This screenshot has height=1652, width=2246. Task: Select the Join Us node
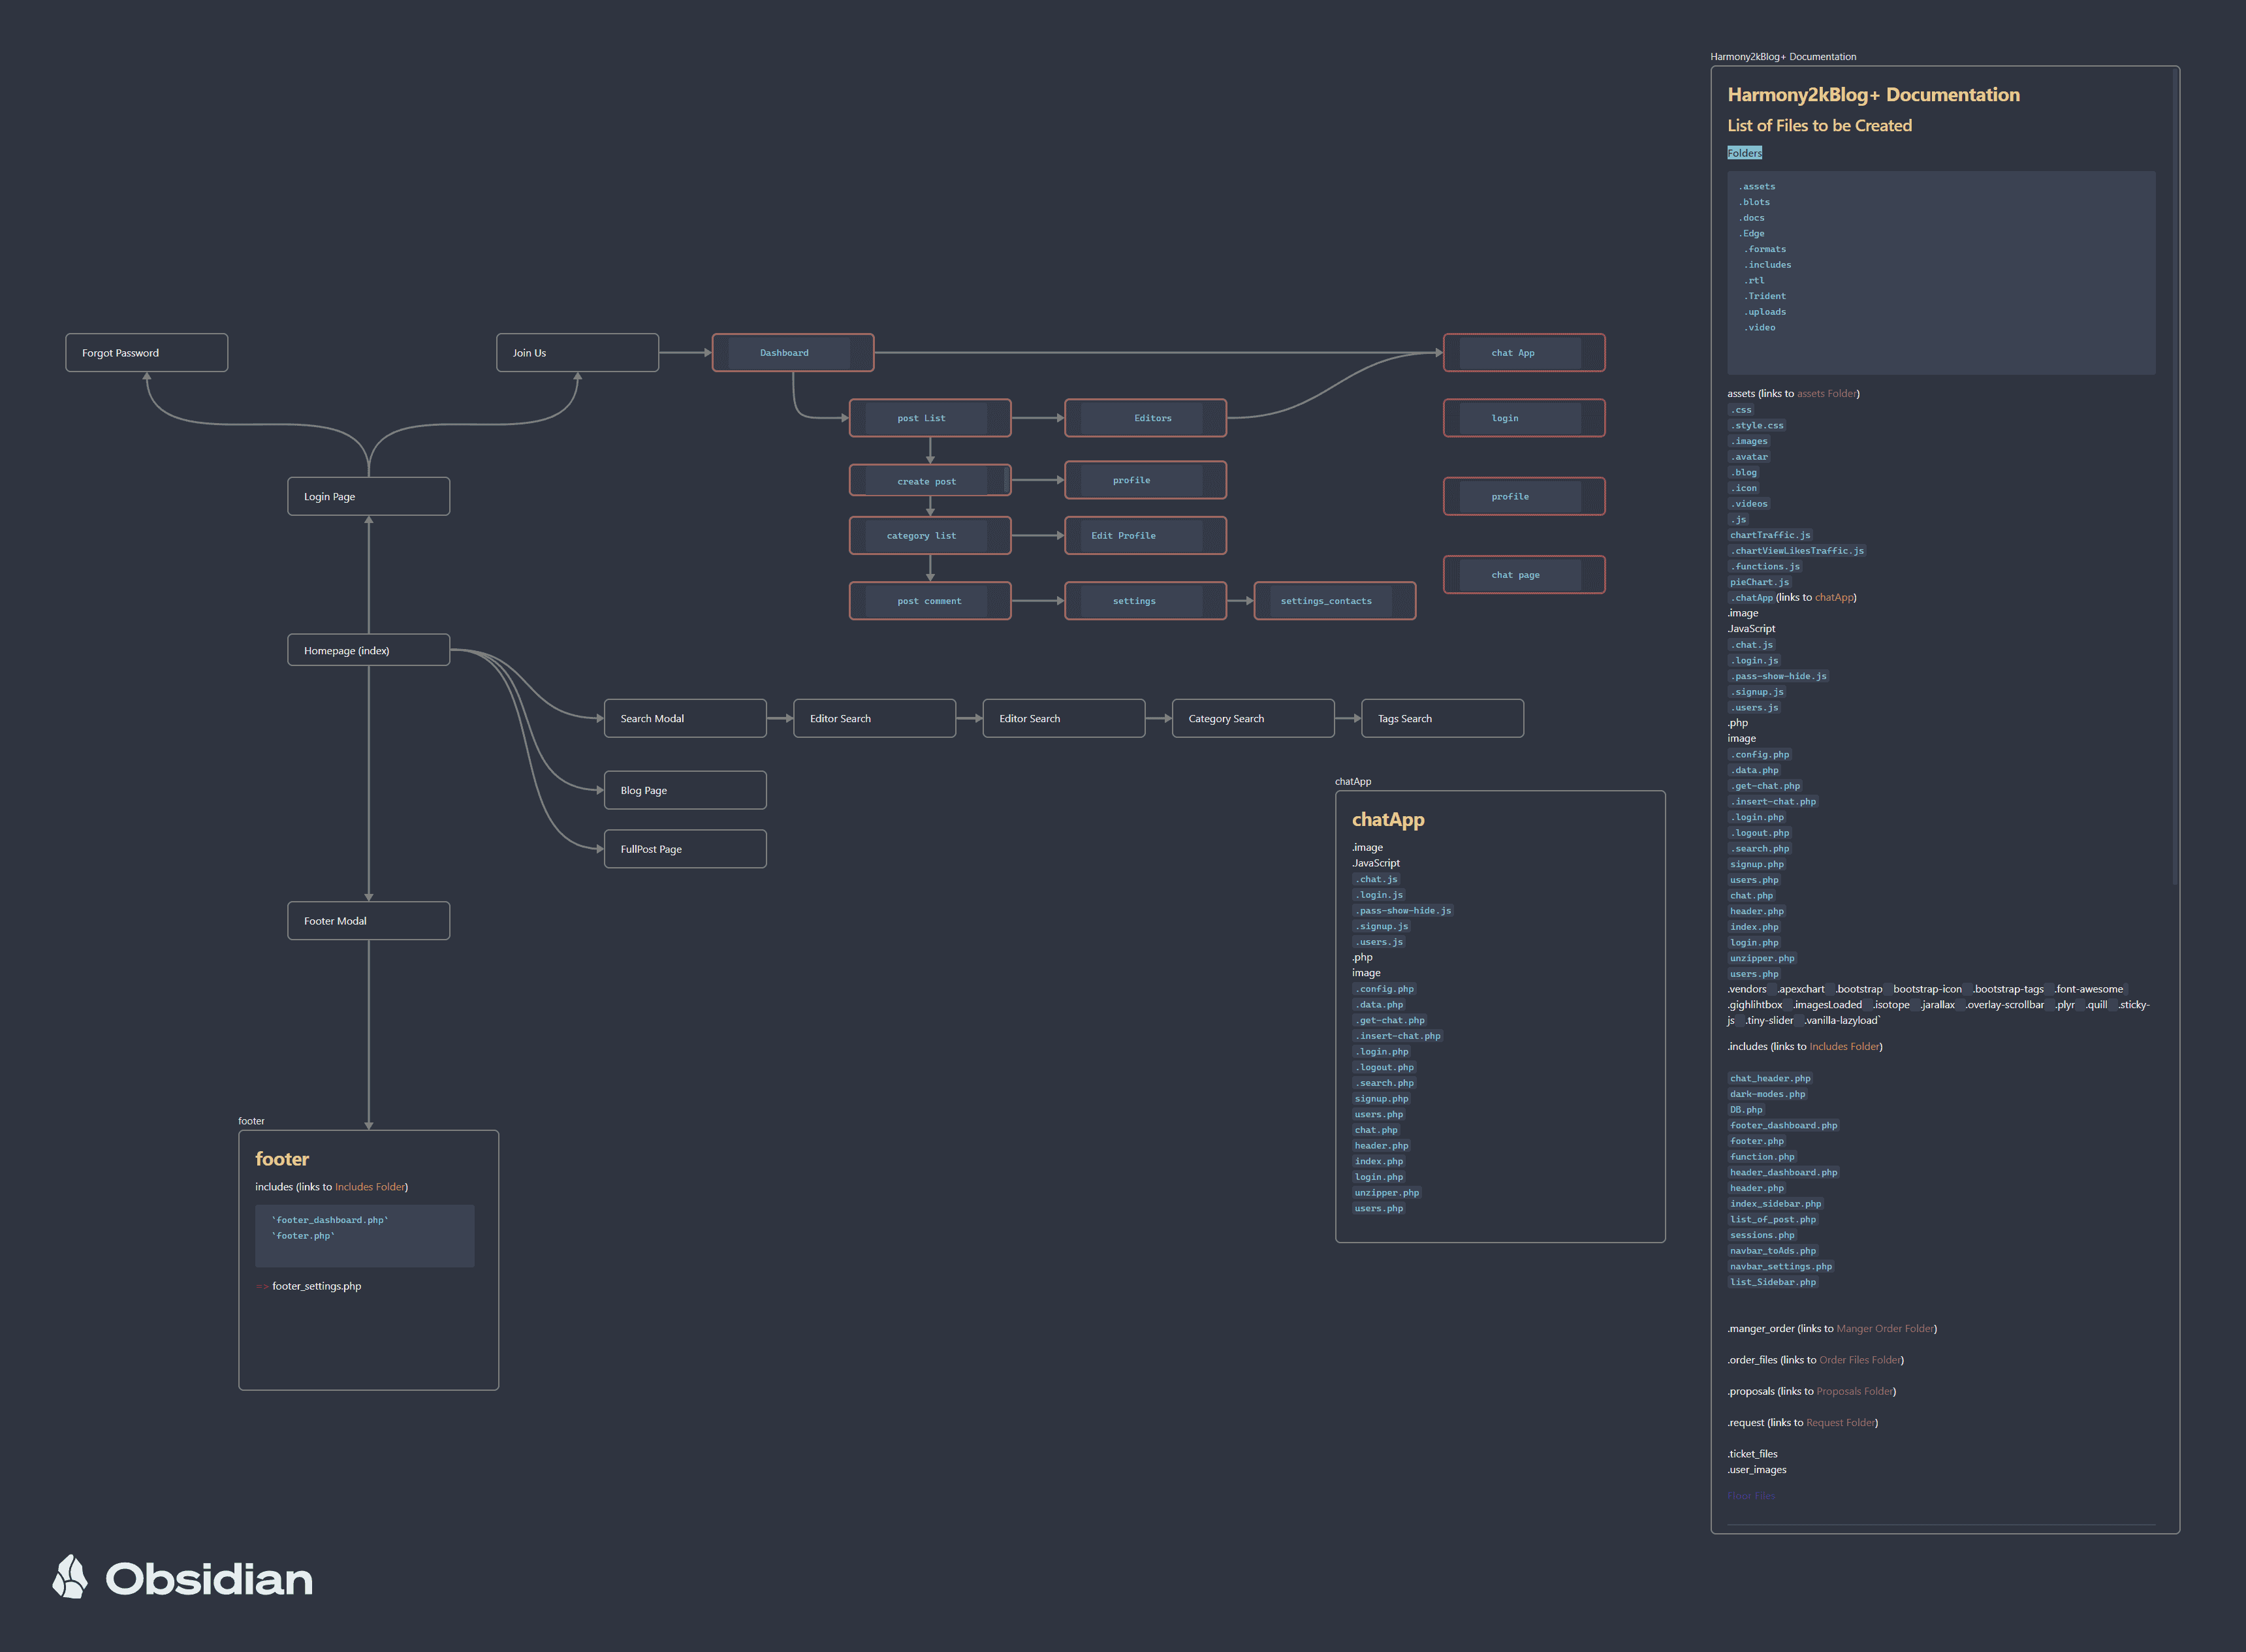point(578,353)
